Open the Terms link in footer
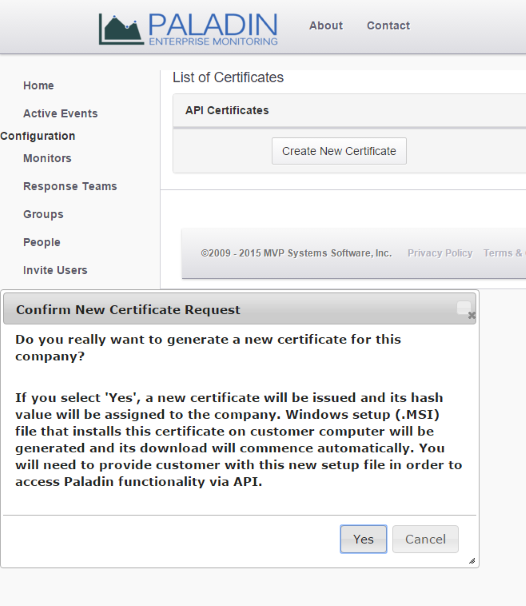 pos(504,253)
